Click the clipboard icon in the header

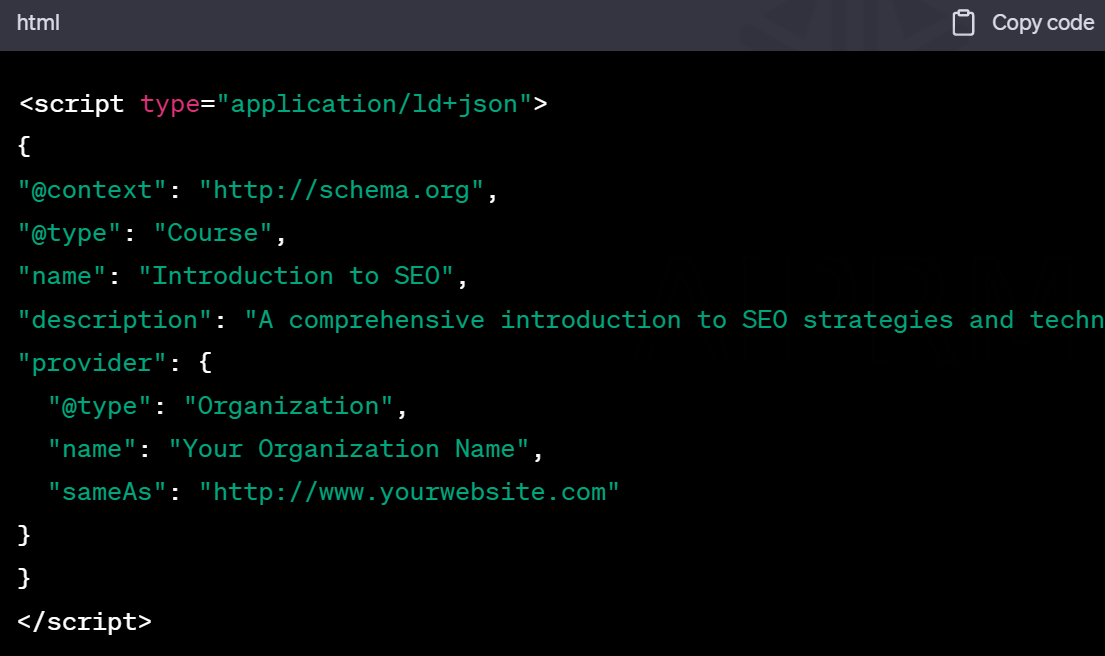963,23
